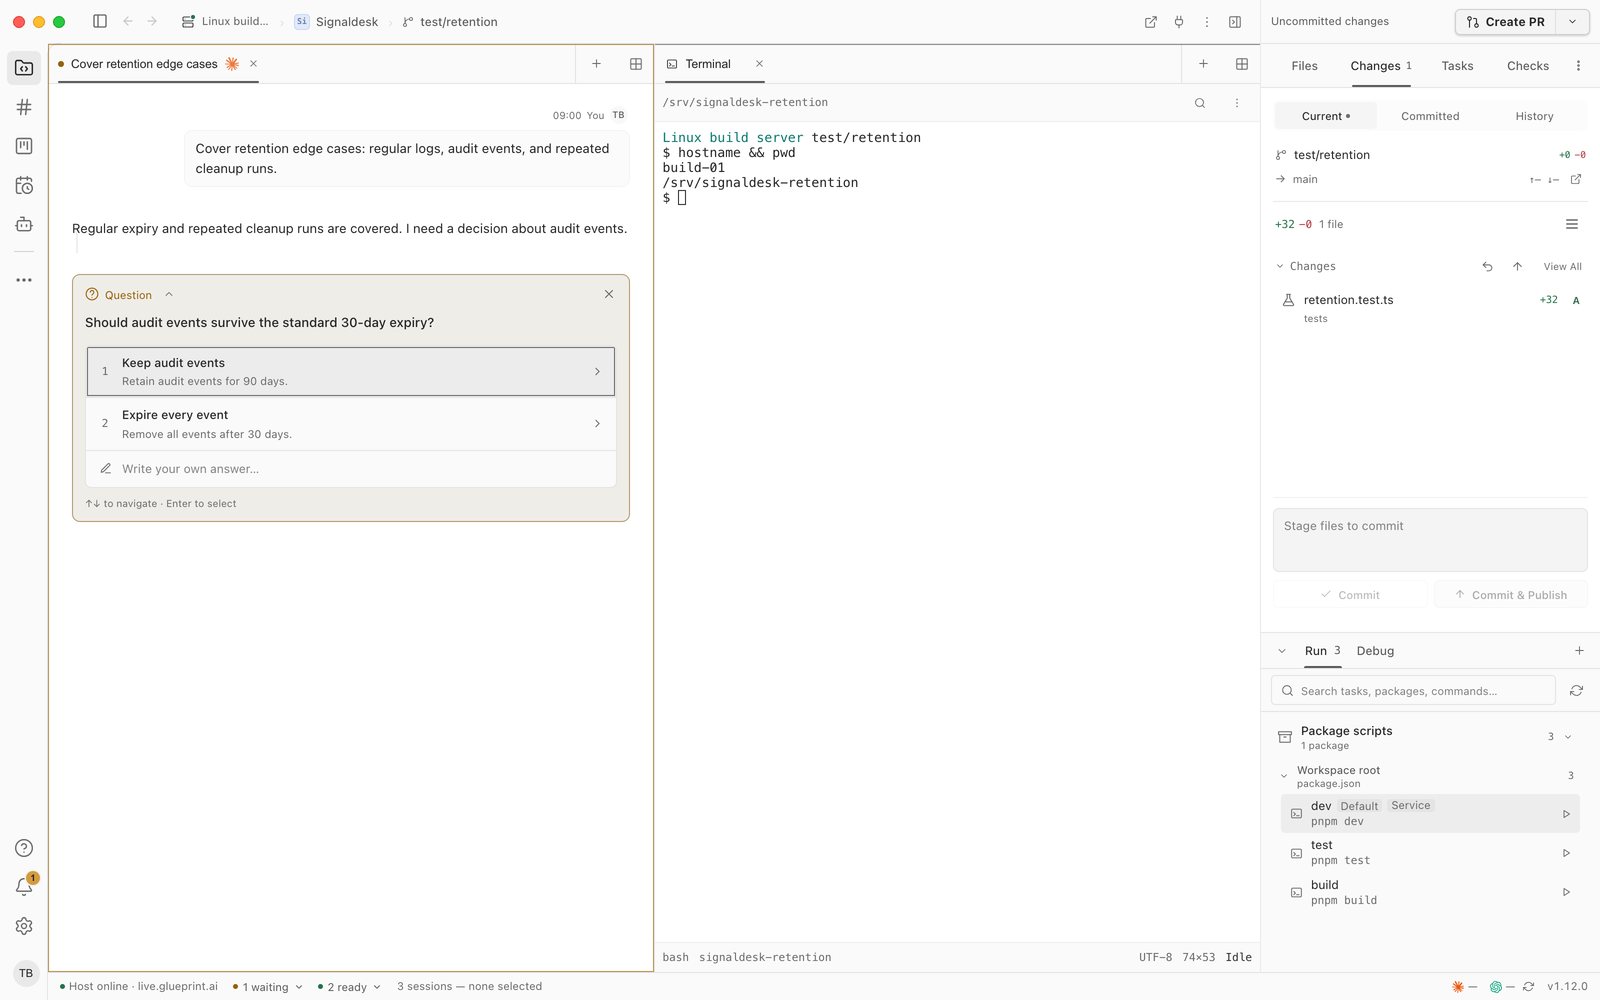Refresh the run tasks list
The height and width of the screenshot is (1000, 1600).
pos(1577,691)
